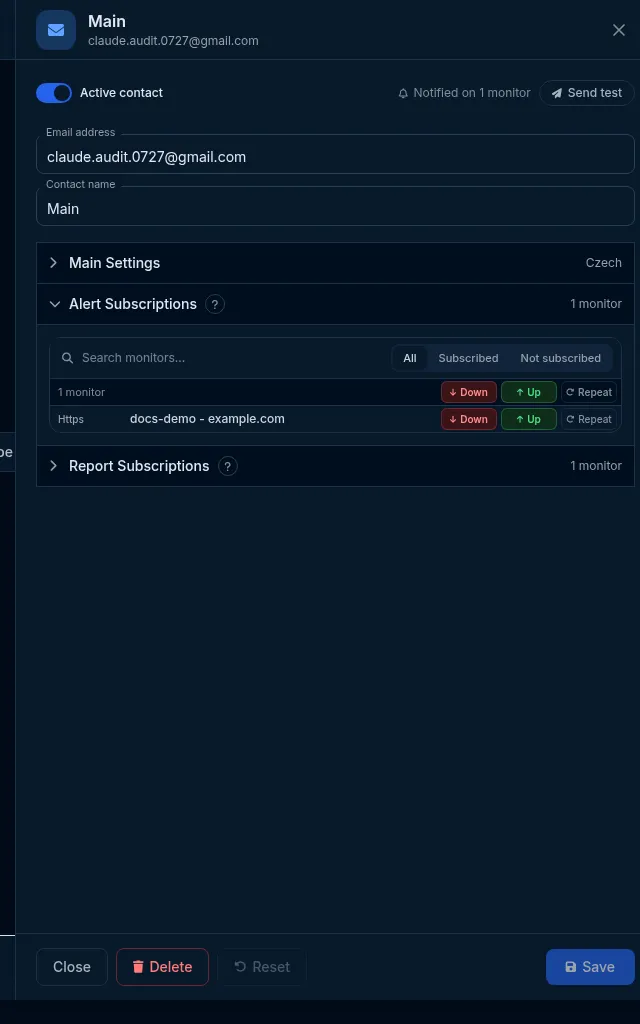
Task: Close the contact panel with the X icon
Action: 618,30
